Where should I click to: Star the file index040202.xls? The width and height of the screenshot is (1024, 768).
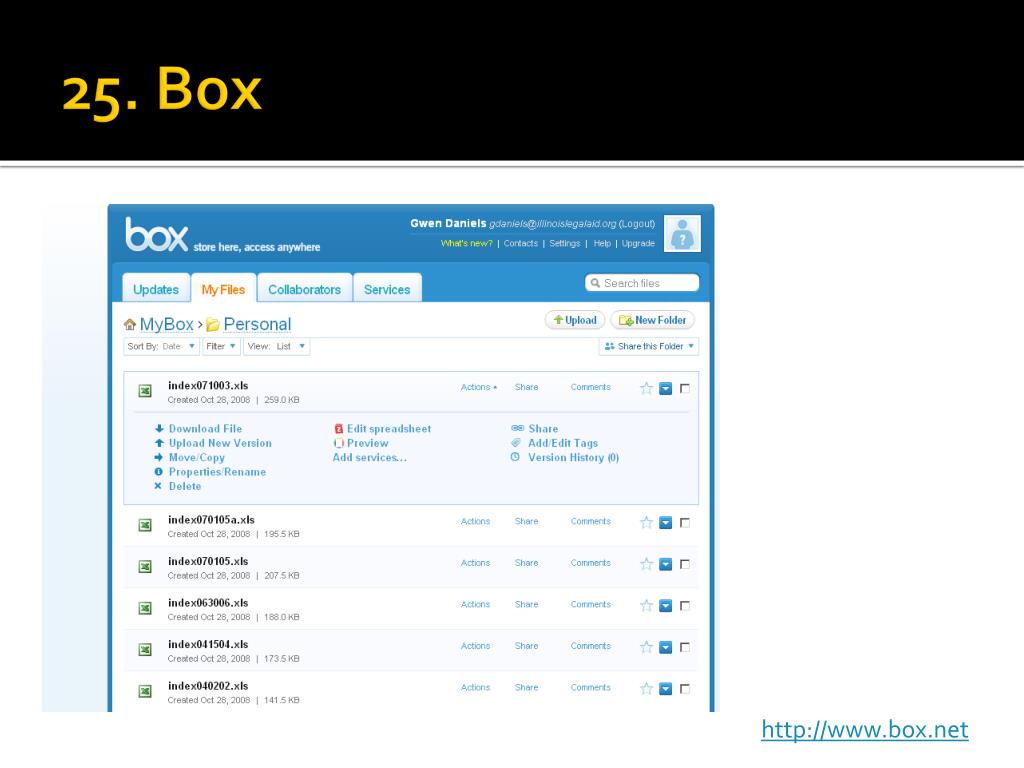[646, 688]
